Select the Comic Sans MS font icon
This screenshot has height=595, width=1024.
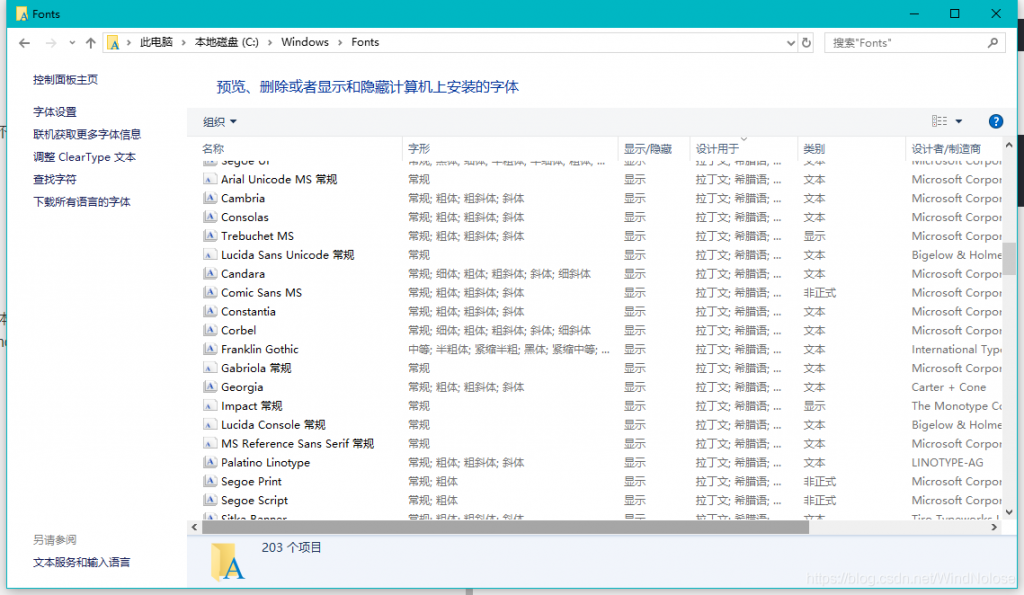coord(211,292)
